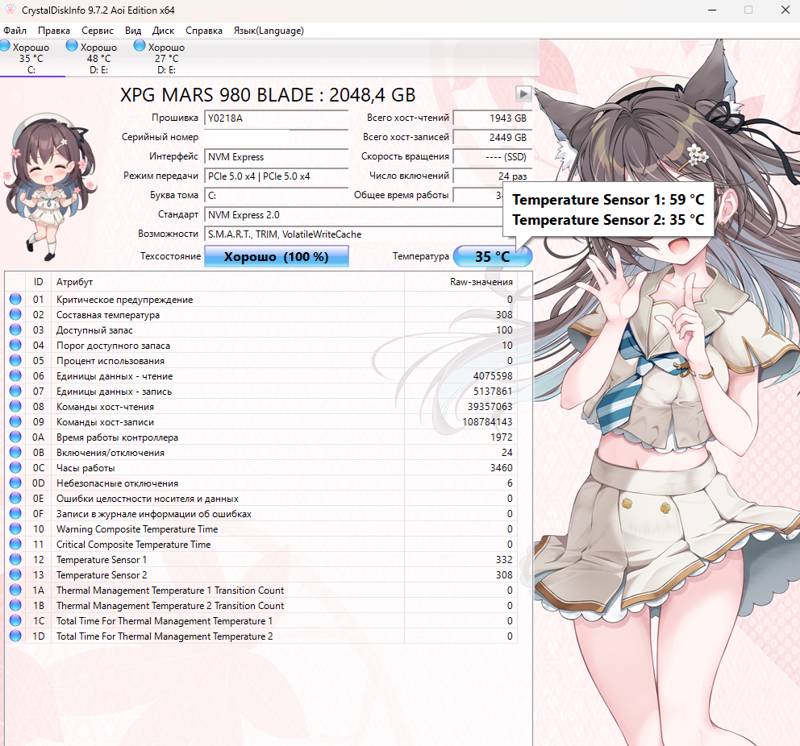Open the Файл menu
800x746 pixels.
[x=15, y=31]
